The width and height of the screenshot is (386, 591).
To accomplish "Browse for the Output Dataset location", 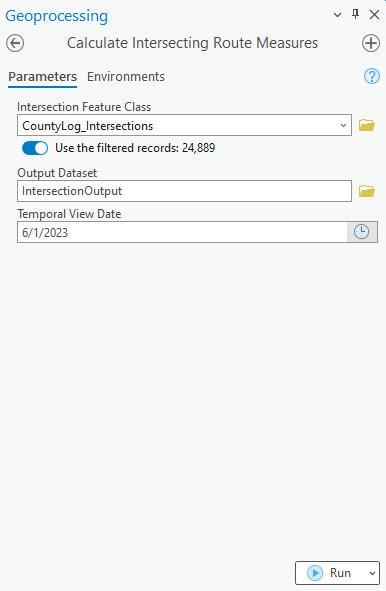I will [x=366, y=191].
